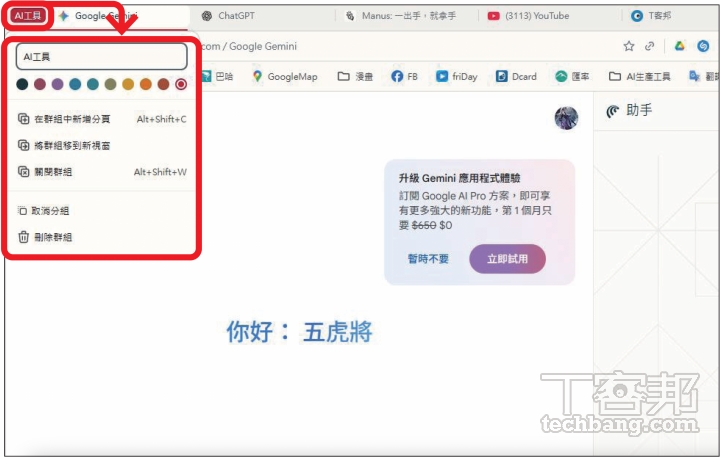Pick the orange group color
720x457 pixels.
click(146, 84)
